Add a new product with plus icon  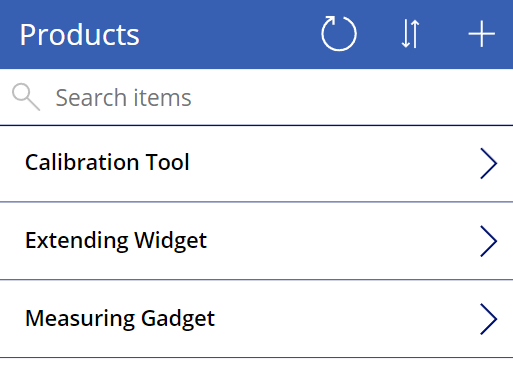[481, 34]
